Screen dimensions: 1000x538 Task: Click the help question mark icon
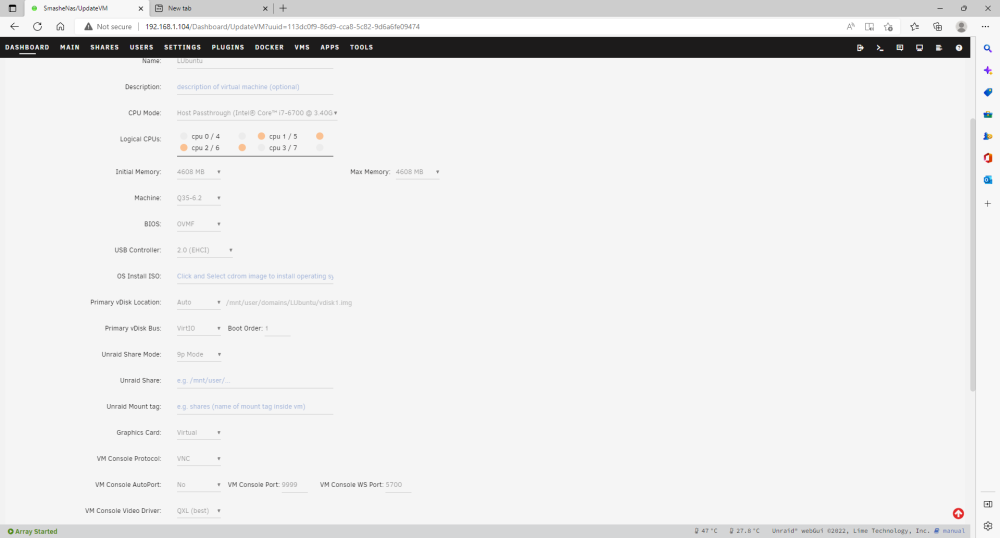pos(959,48)
